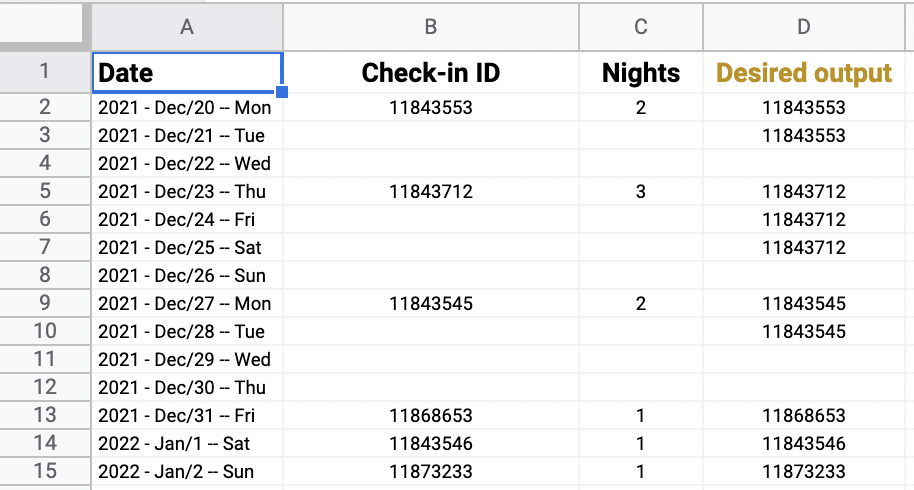
Task: Select cell '2021 - Dec/27 -- Mon'
Action: [x=187, y=303]
